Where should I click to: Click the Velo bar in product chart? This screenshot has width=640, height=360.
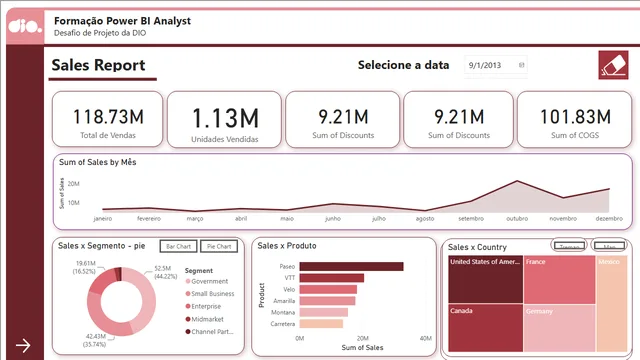pos(328,289)
